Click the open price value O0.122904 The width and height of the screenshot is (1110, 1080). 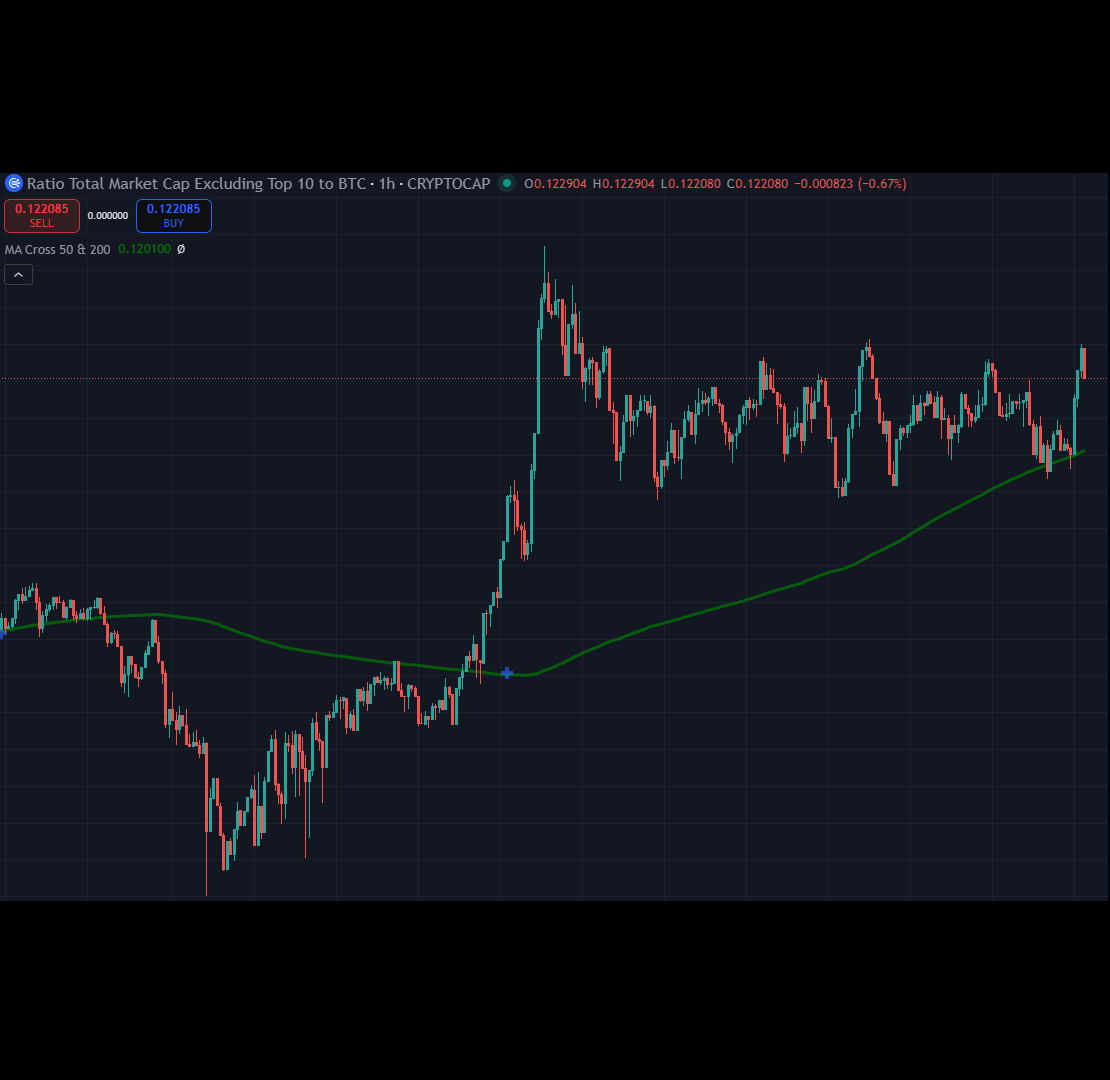tap(556, 184)
